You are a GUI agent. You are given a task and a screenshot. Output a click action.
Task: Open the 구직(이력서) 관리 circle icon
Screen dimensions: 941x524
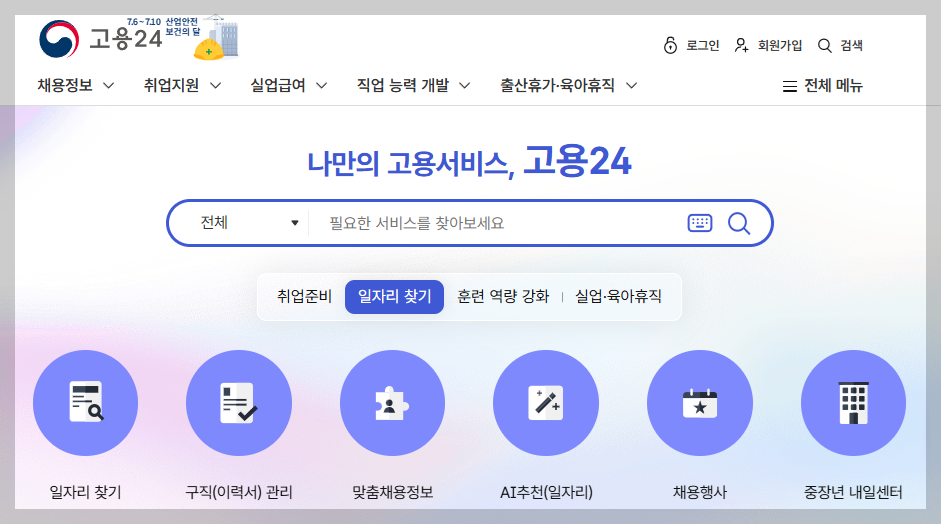239,403
